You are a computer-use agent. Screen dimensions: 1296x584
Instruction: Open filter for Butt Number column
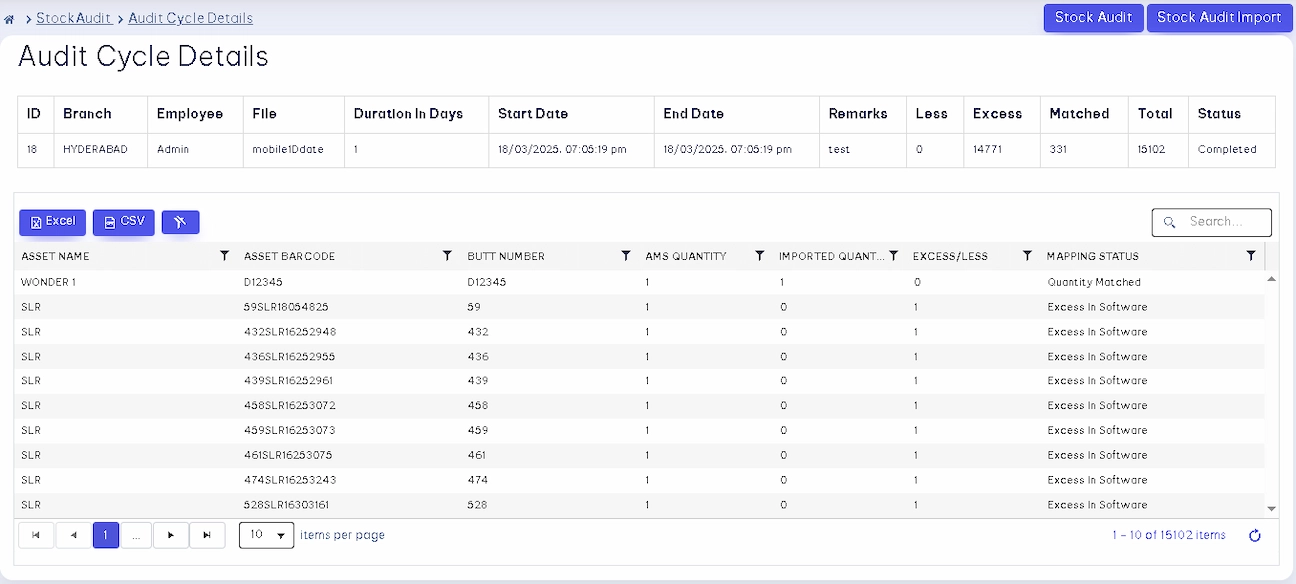click(x=626, y=256)
